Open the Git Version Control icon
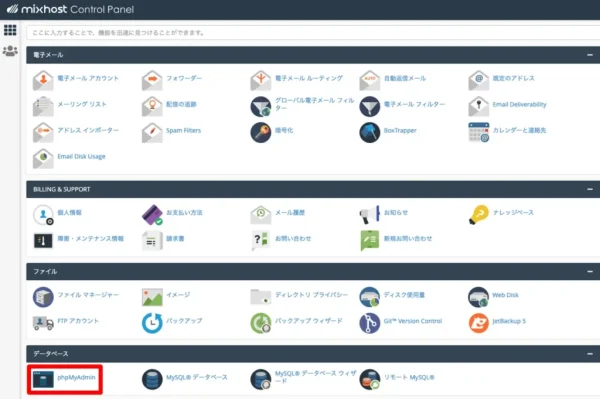 370,323
